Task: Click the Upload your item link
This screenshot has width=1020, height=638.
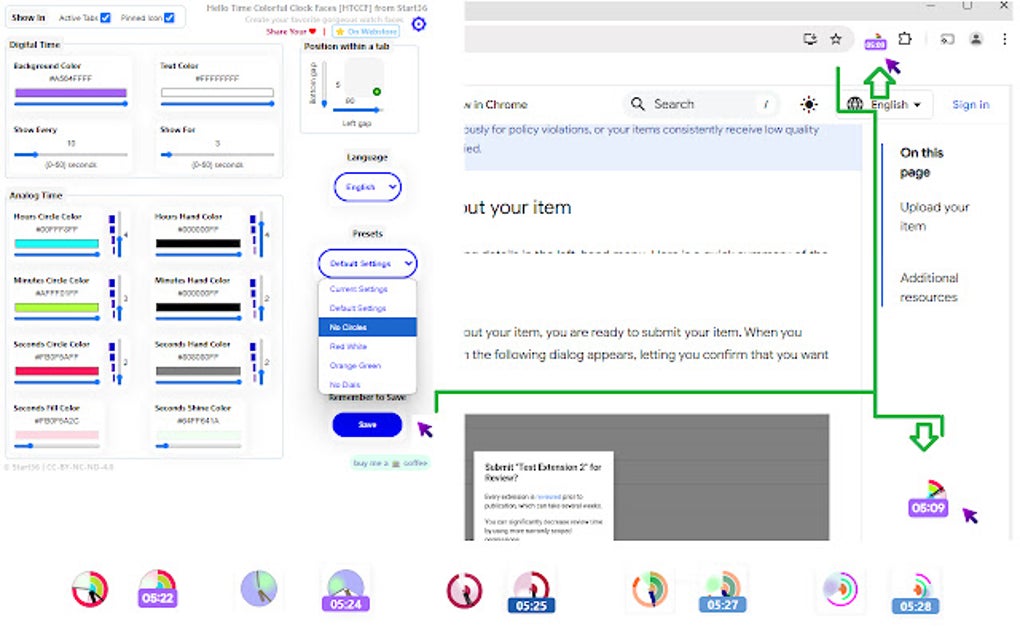Action: click(934, 216)
